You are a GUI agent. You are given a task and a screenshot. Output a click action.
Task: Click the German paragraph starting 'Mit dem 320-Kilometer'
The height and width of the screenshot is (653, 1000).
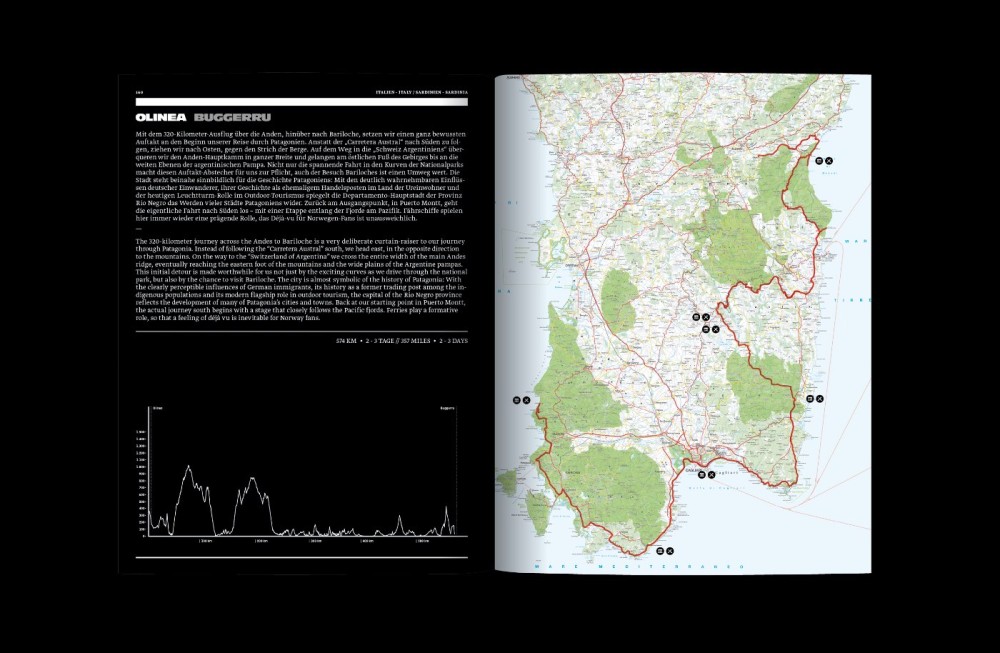[x=301, y=176]
